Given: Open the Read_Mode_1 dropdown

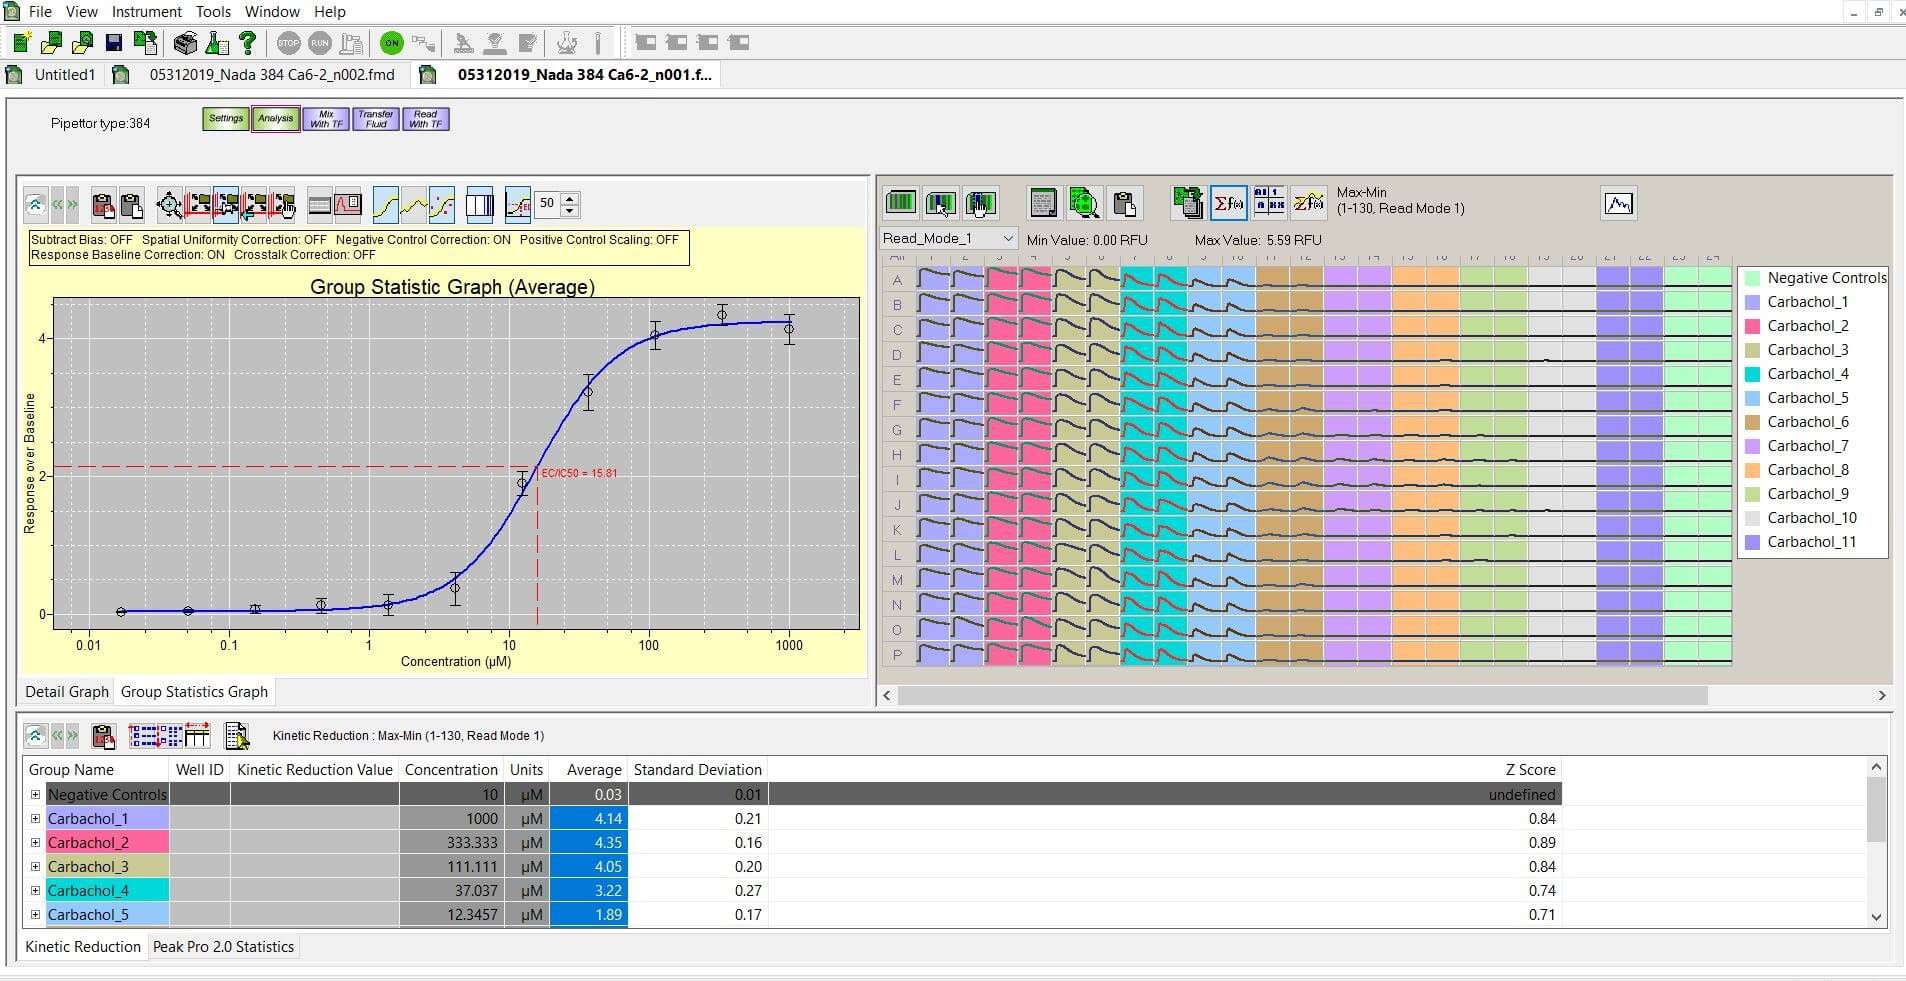Looking at the screenshot, I should pyautogui.click(x=1008, y=238).
